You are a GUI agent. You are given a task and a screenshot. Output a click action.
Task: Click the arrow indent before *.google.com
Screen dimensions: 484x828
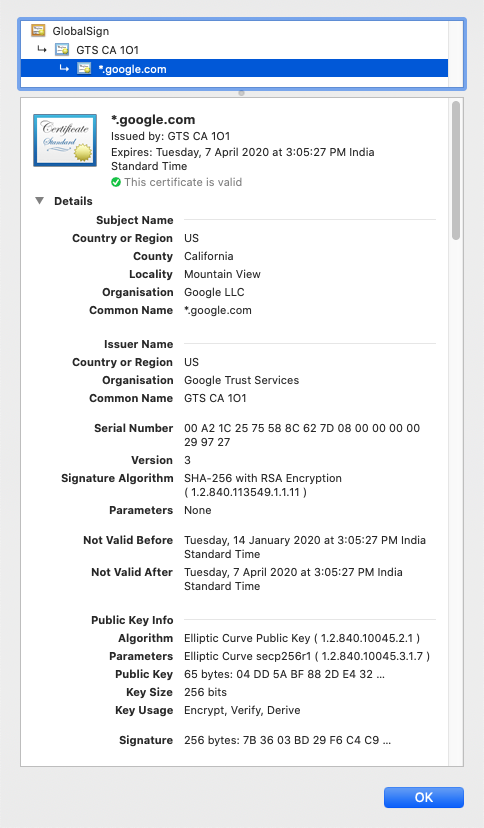64,68
